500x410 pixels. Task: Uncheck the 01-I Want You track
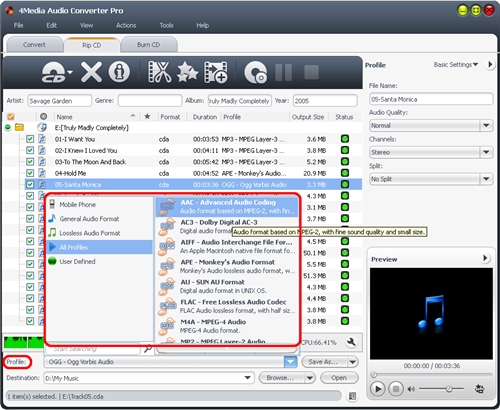[x=30, y=139]
